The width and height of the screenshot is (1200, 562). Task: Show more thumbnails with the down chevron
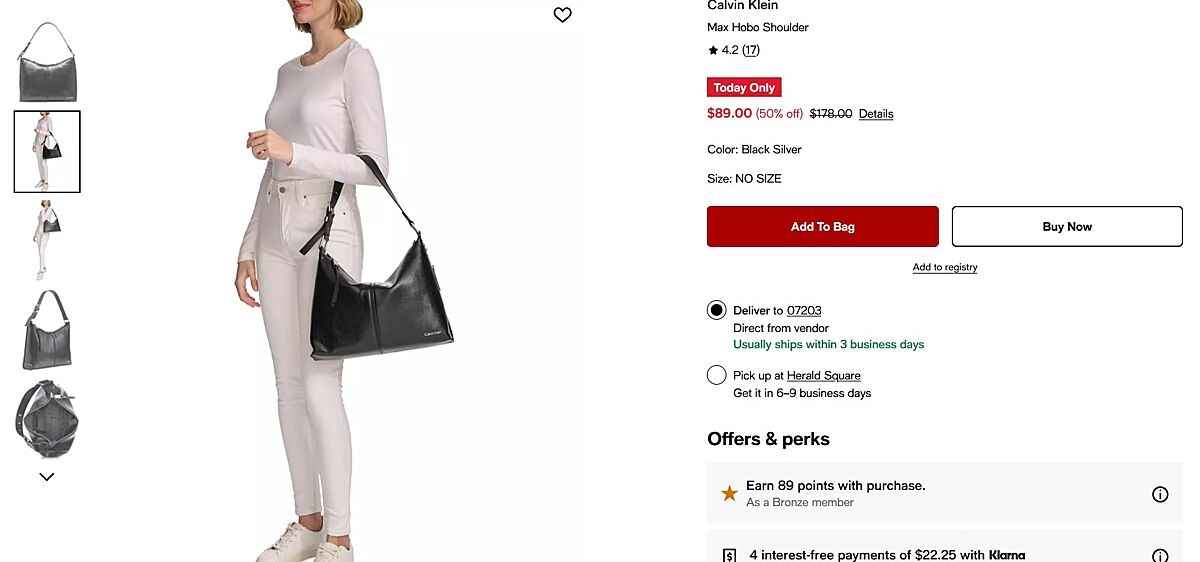[x=46, y=477]
